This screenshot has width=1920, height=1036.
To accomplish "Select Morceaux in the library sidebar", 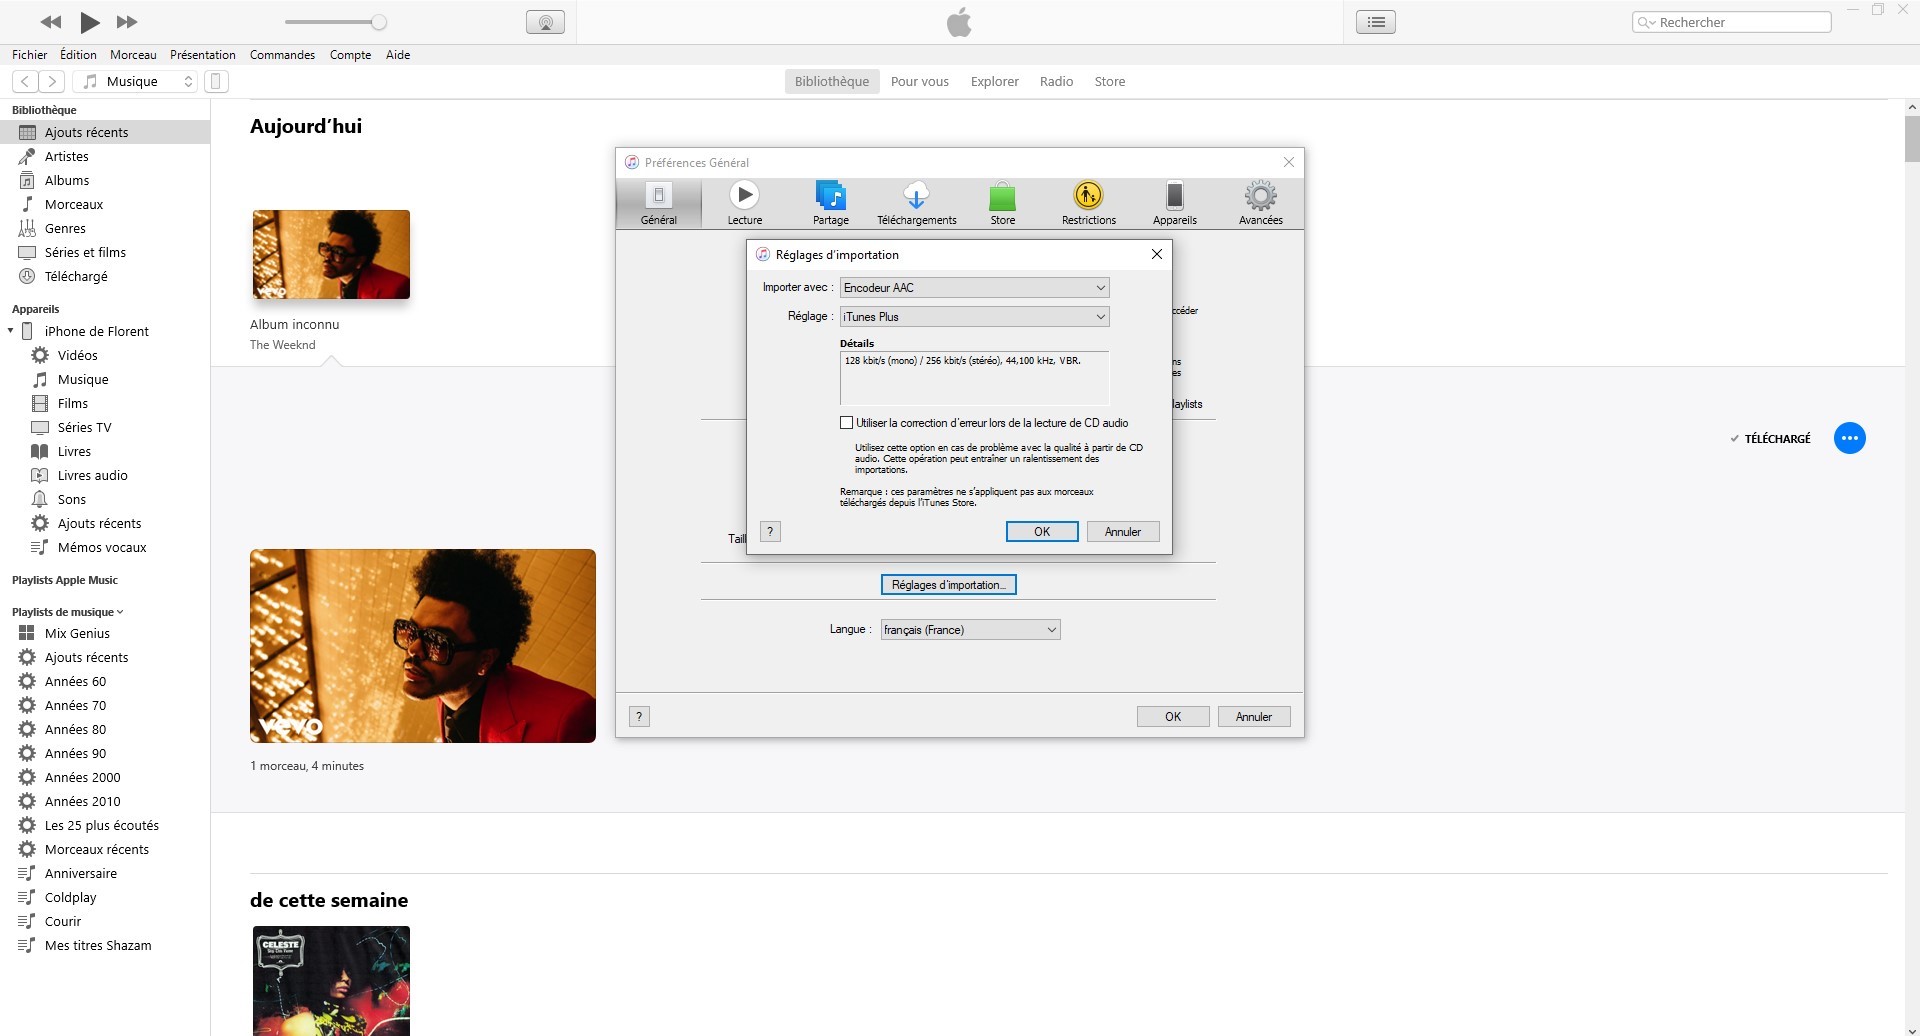I will [105, 204].
